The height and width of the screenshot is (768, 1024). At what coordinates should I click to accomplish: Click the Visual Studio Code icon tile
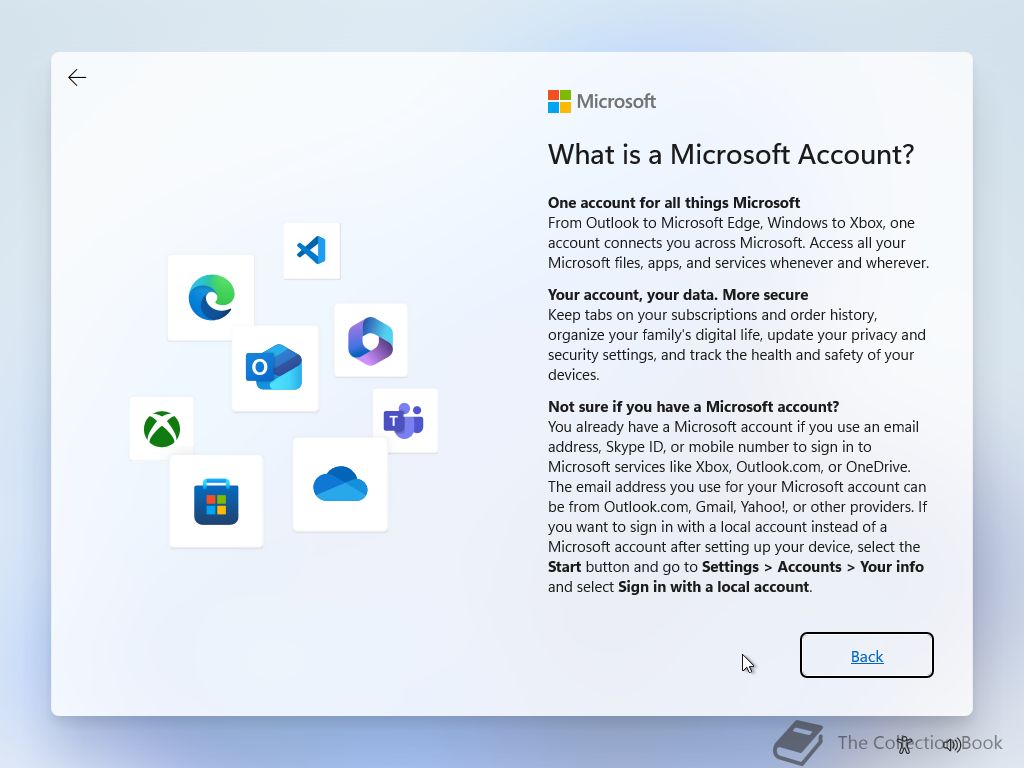pyautogui.click(x=312, y=251)
